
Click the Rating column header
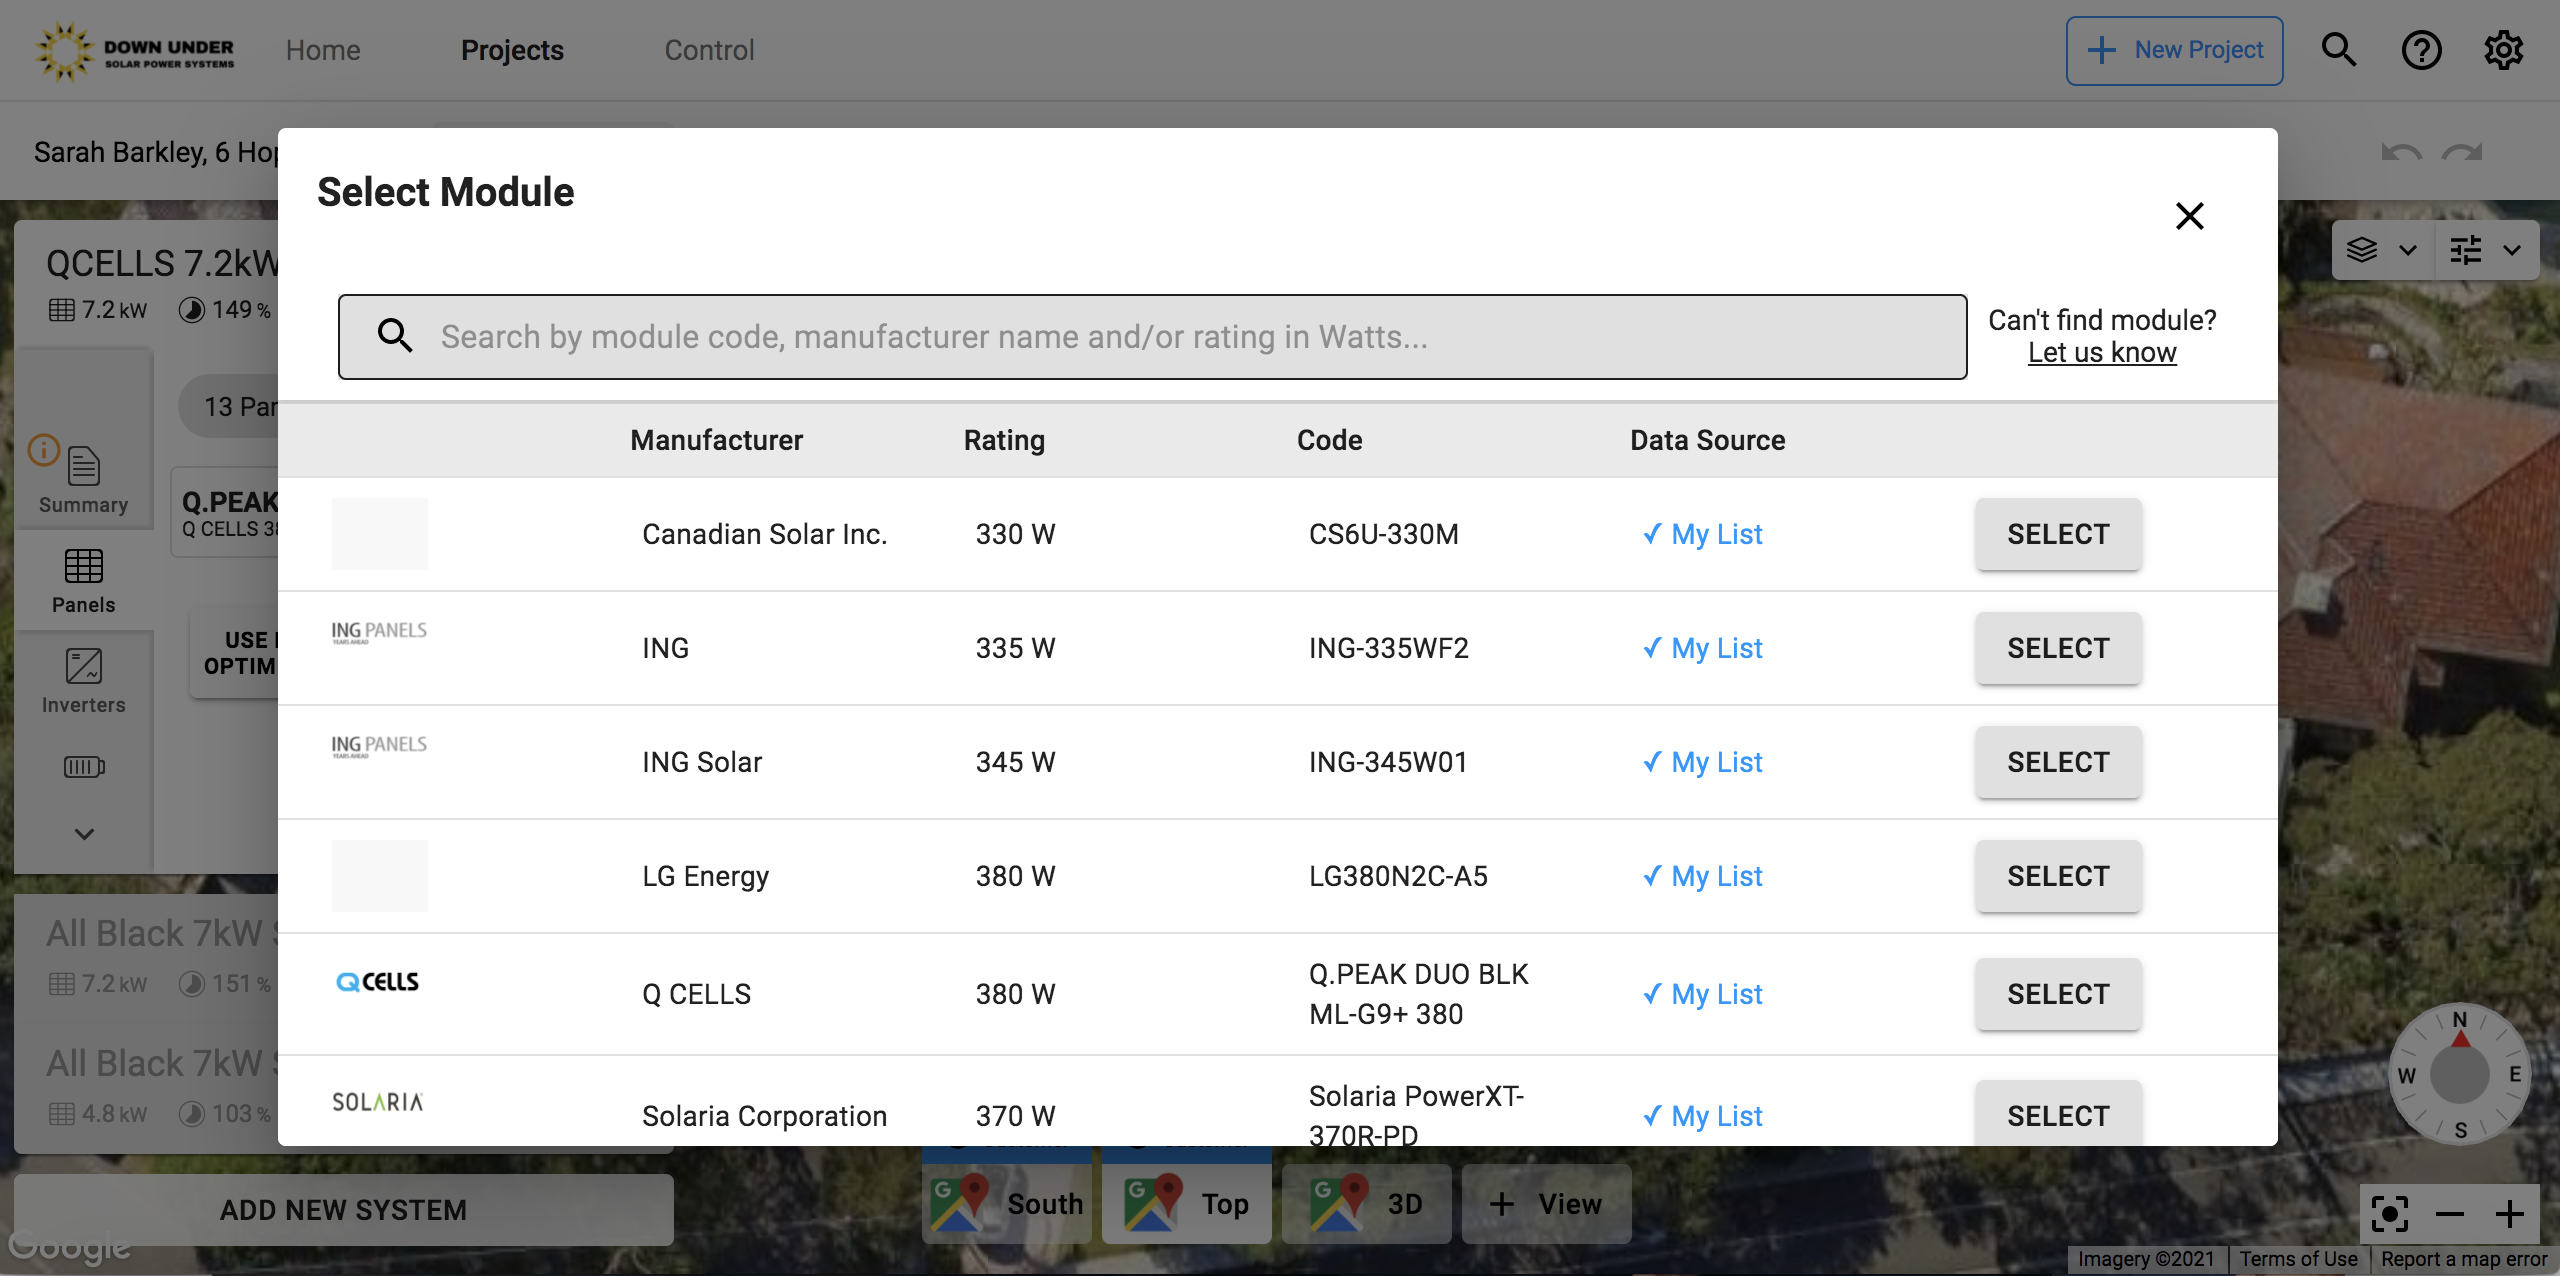[x=1004, y=440]
